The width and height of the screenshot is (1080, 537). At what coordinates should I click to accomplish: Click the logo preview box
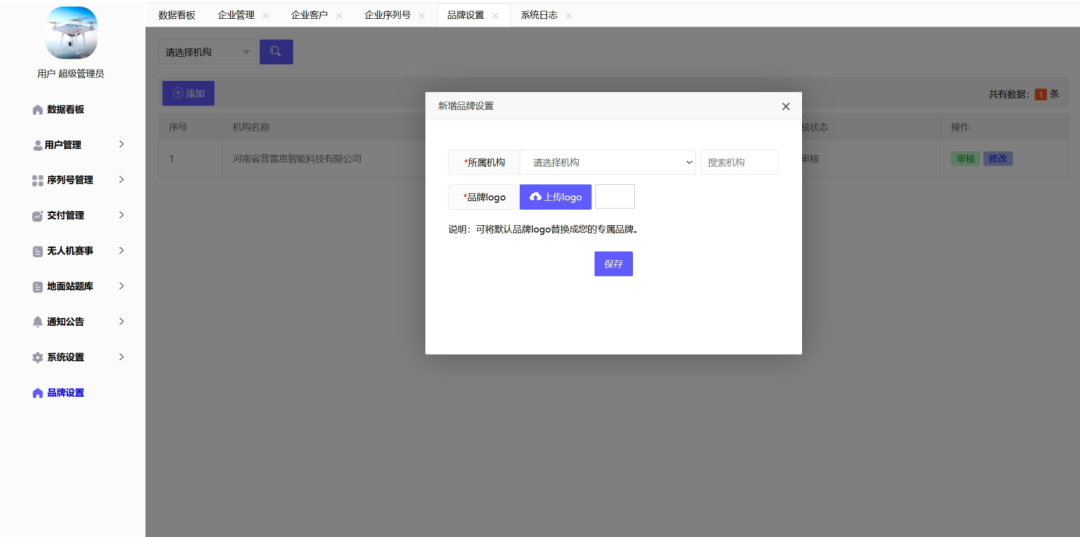pos(615,197)
